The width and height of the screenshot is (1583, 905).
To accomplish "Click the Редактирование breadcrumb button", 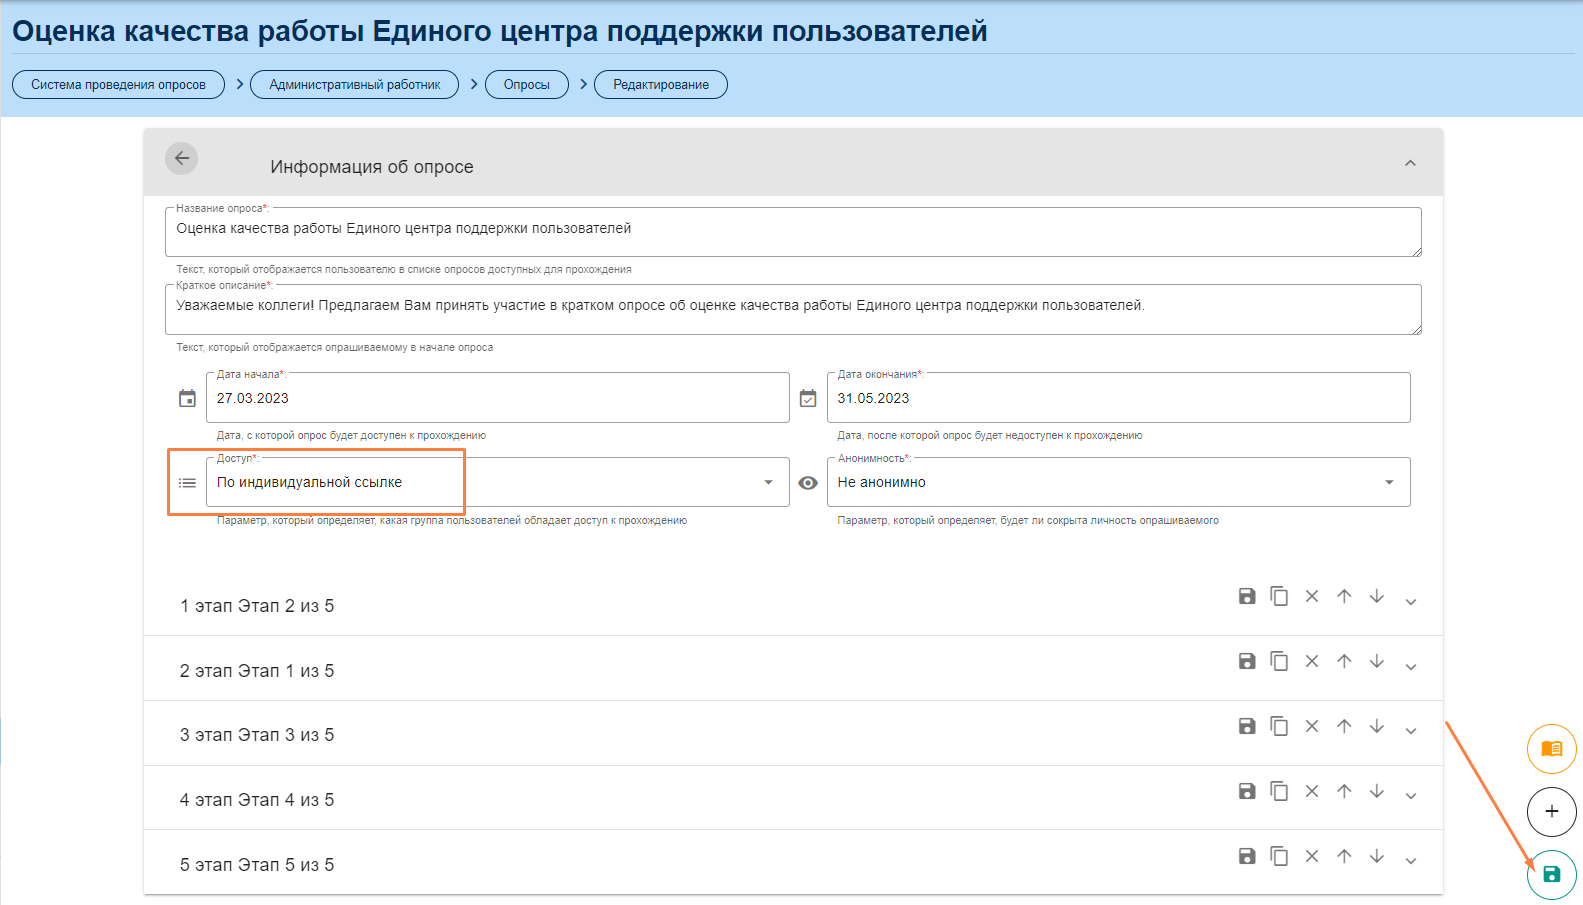I will [660, 85].
